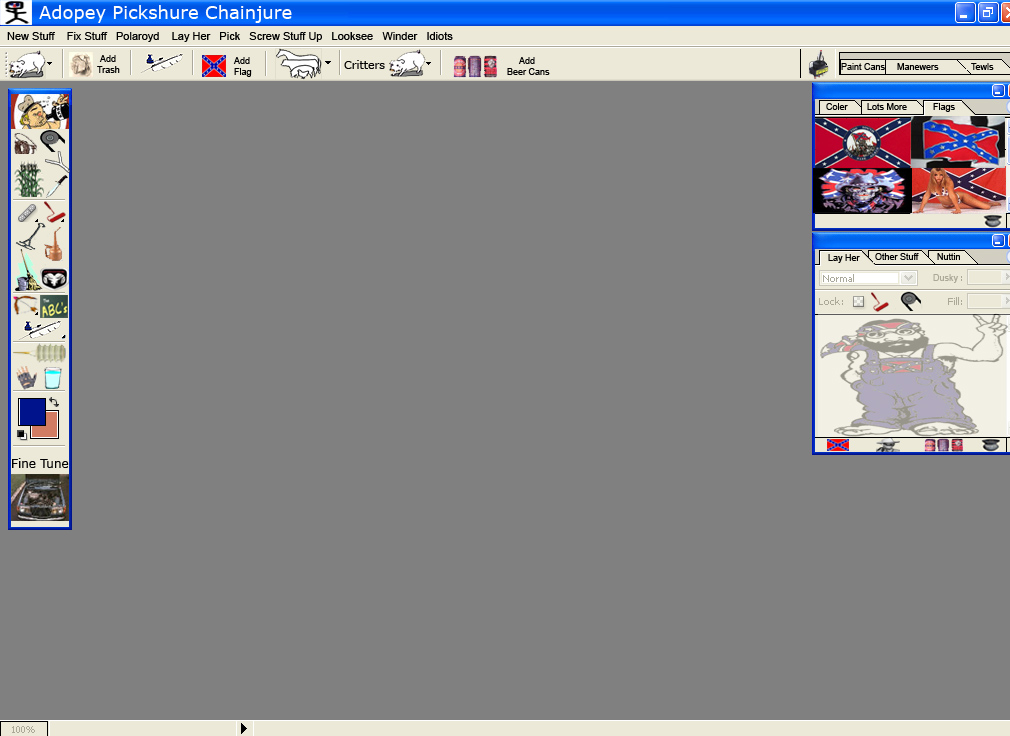
Task: Select the bullwhip lasso tool
Action: point(25,143)
